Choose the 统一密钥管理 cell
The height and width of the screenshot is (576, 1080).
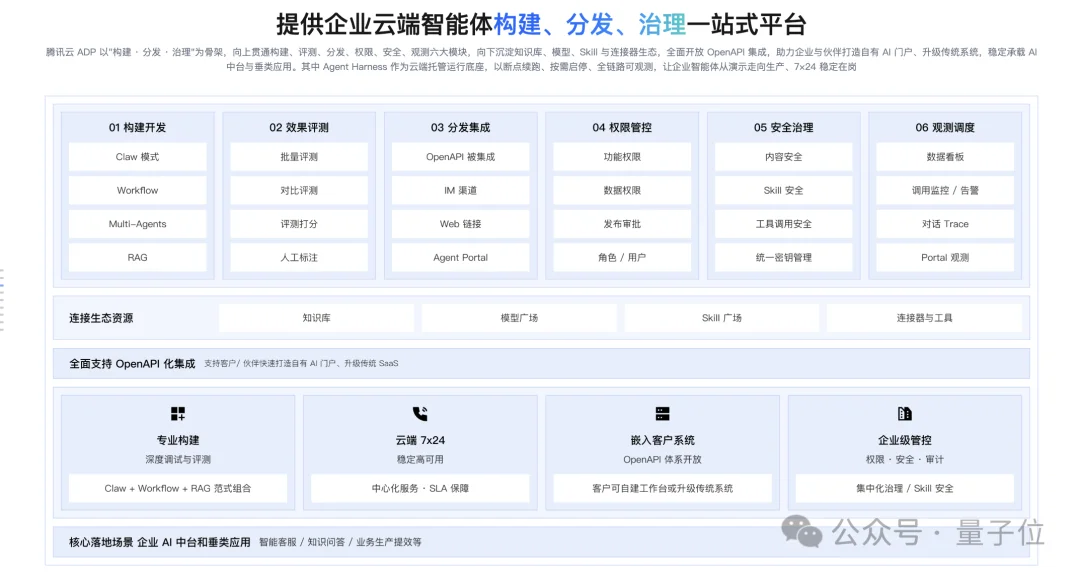(x=784, y=258)
